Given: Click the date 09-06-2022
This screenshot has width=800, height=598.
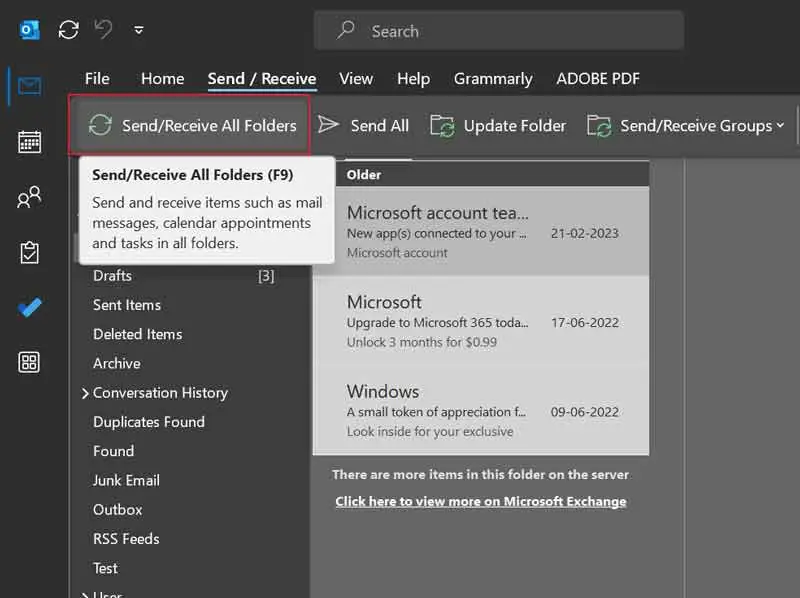Looking at the screenshot, I should (585, 412).
